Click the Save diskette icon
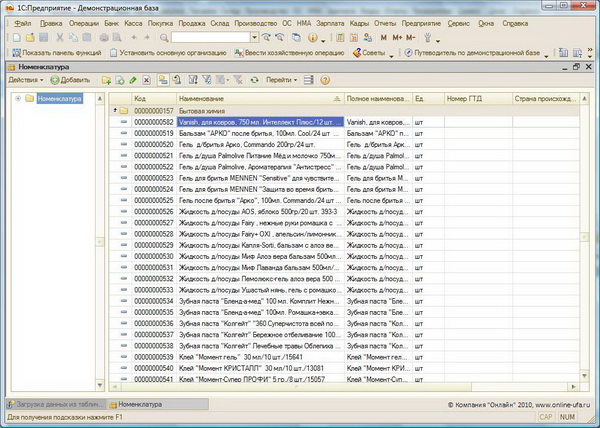 44,37
